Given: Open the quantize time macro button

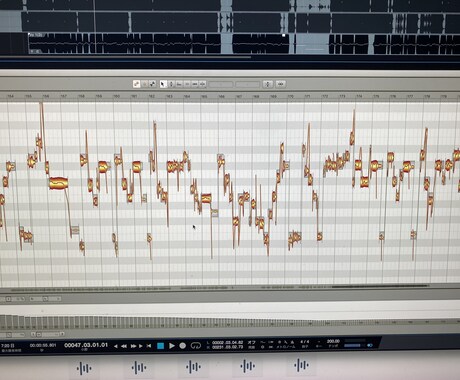Looking at the screenshot, I should (281, 84).
